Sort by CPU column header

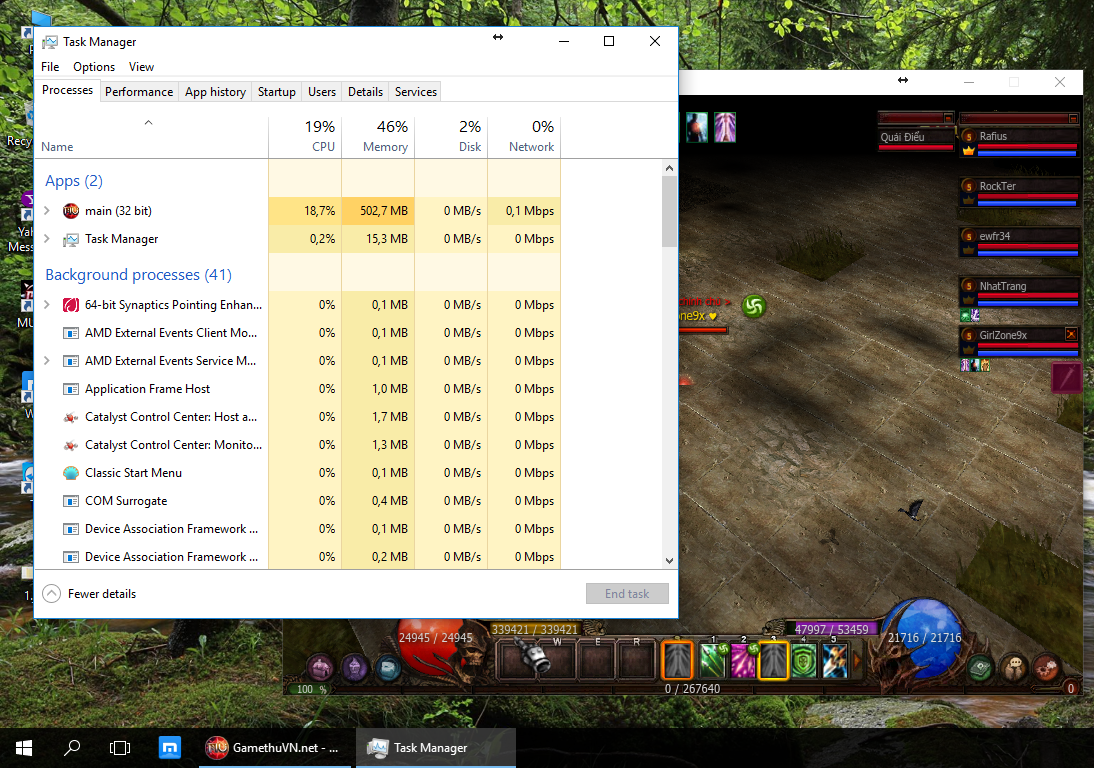click(x=306, y=137)
